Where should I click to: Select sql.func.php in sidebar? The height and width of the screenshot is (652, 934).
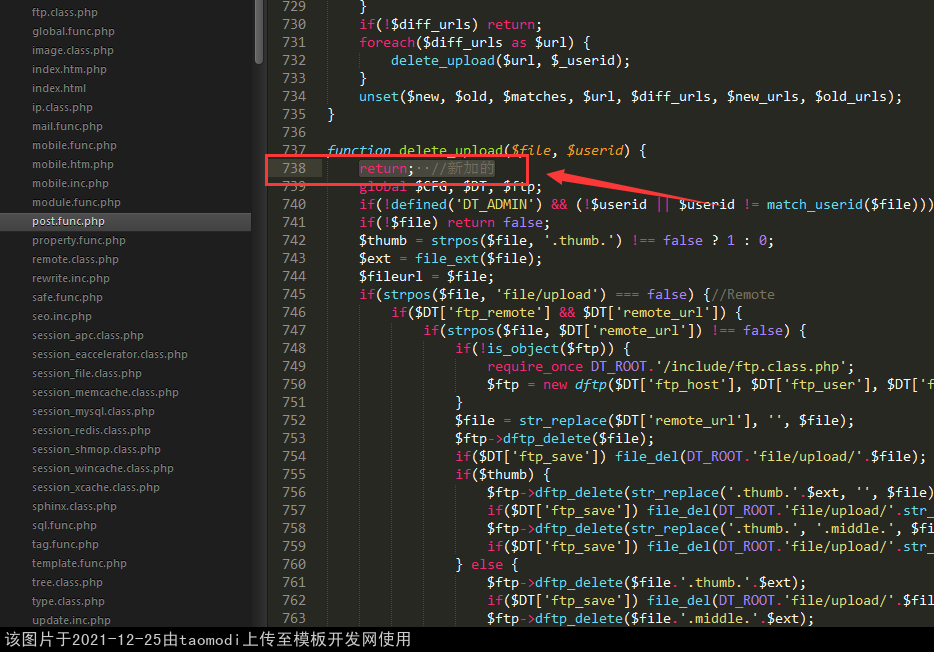click(x=64, y=526)
